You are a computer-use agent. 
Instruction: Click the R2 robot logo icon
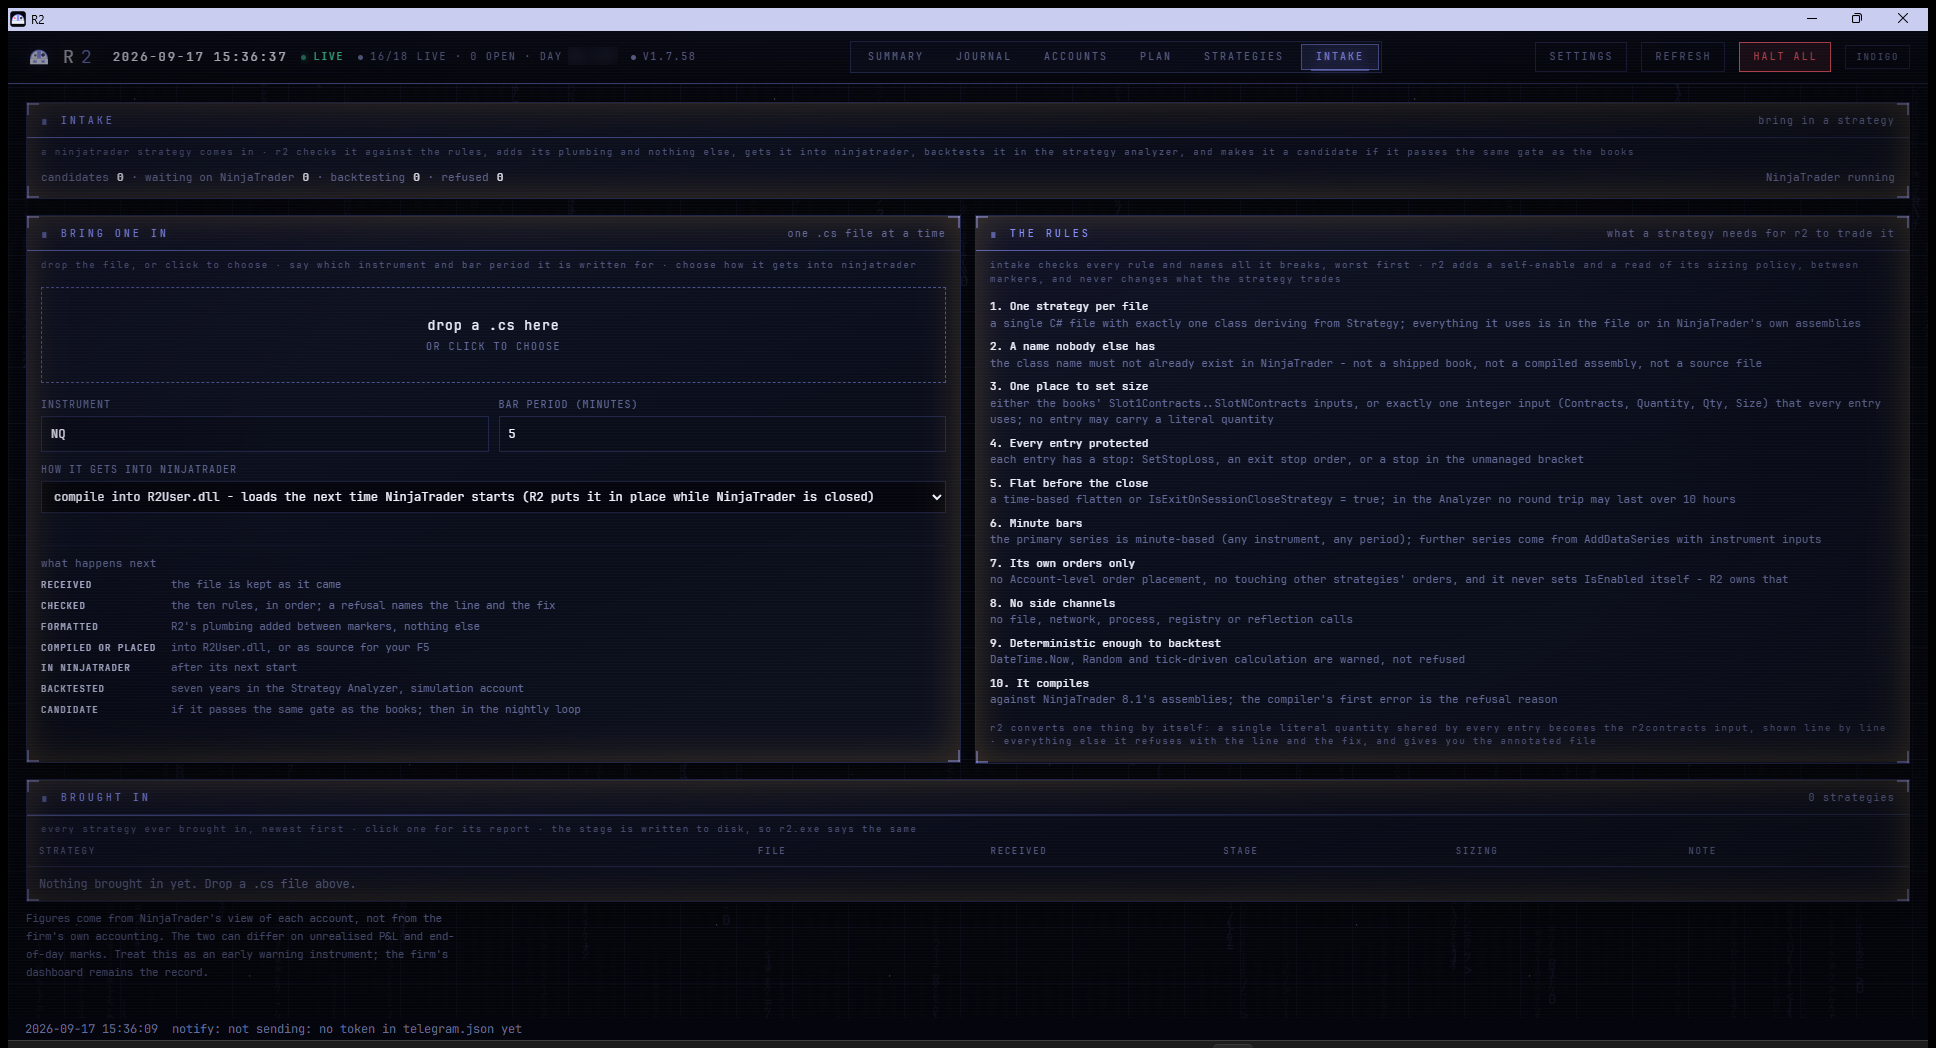click(39, 57)
